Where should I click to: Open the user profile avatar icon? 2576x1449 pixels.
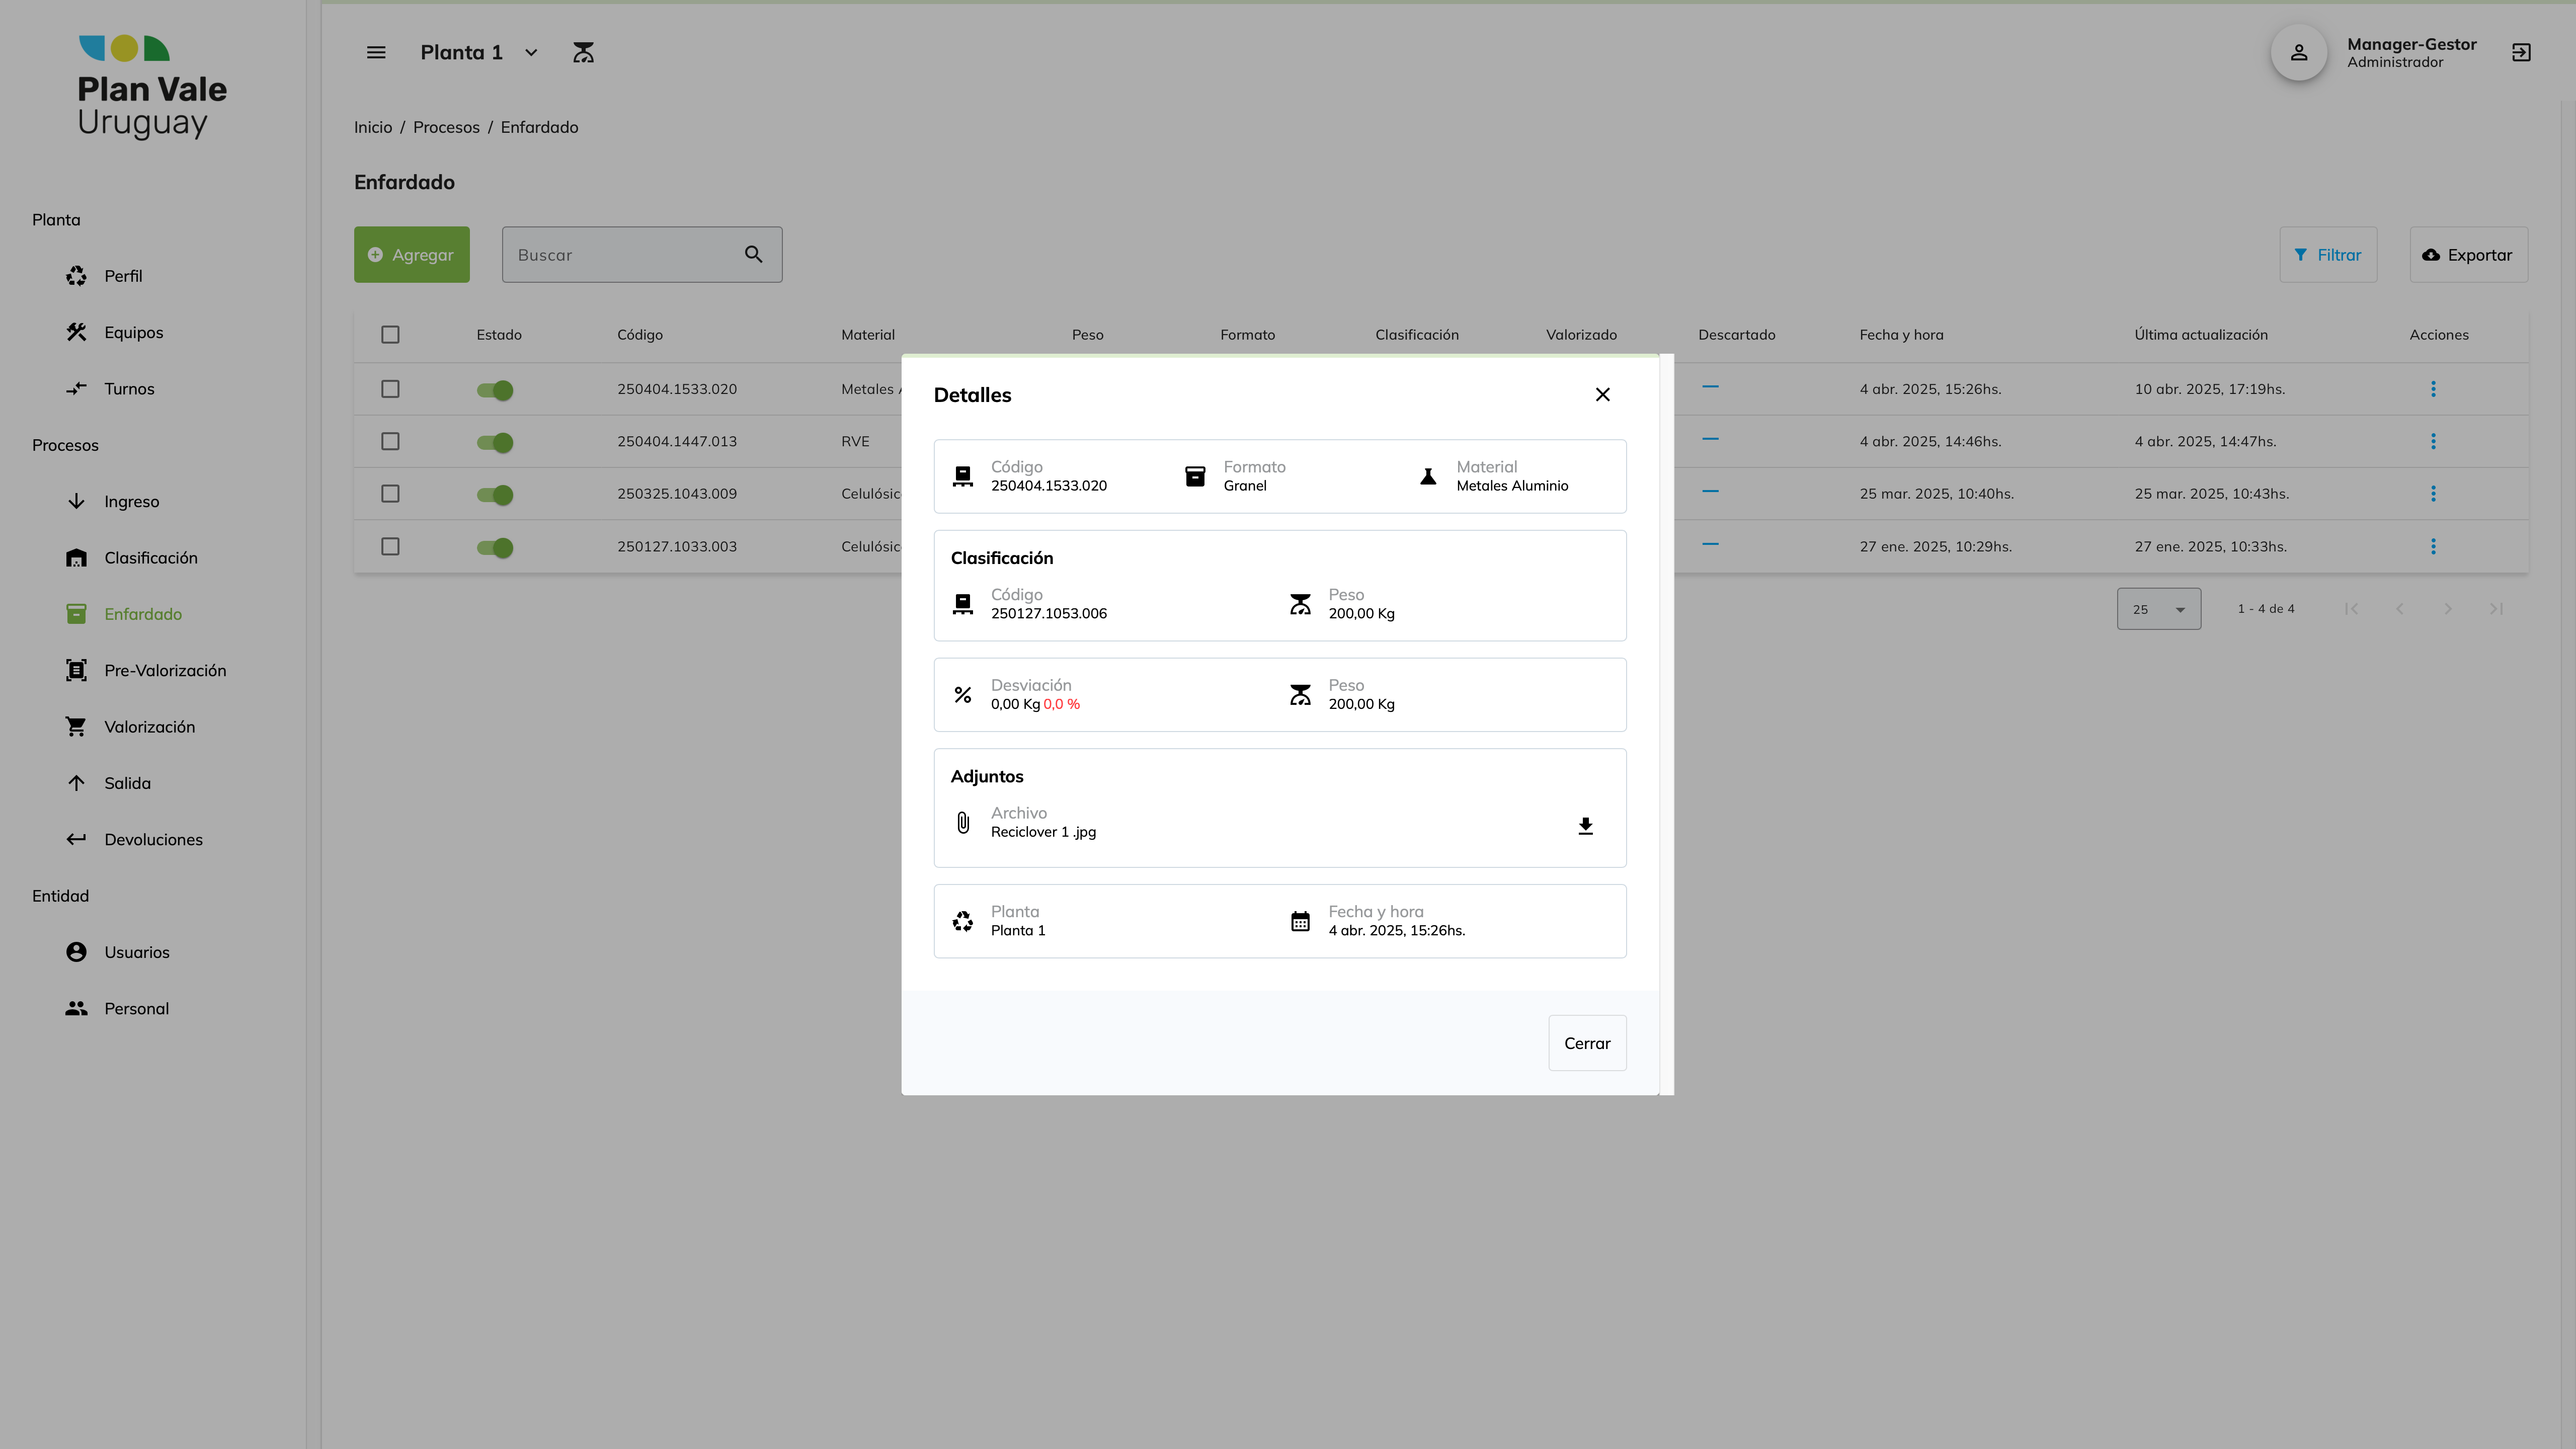coord(2299,52)
